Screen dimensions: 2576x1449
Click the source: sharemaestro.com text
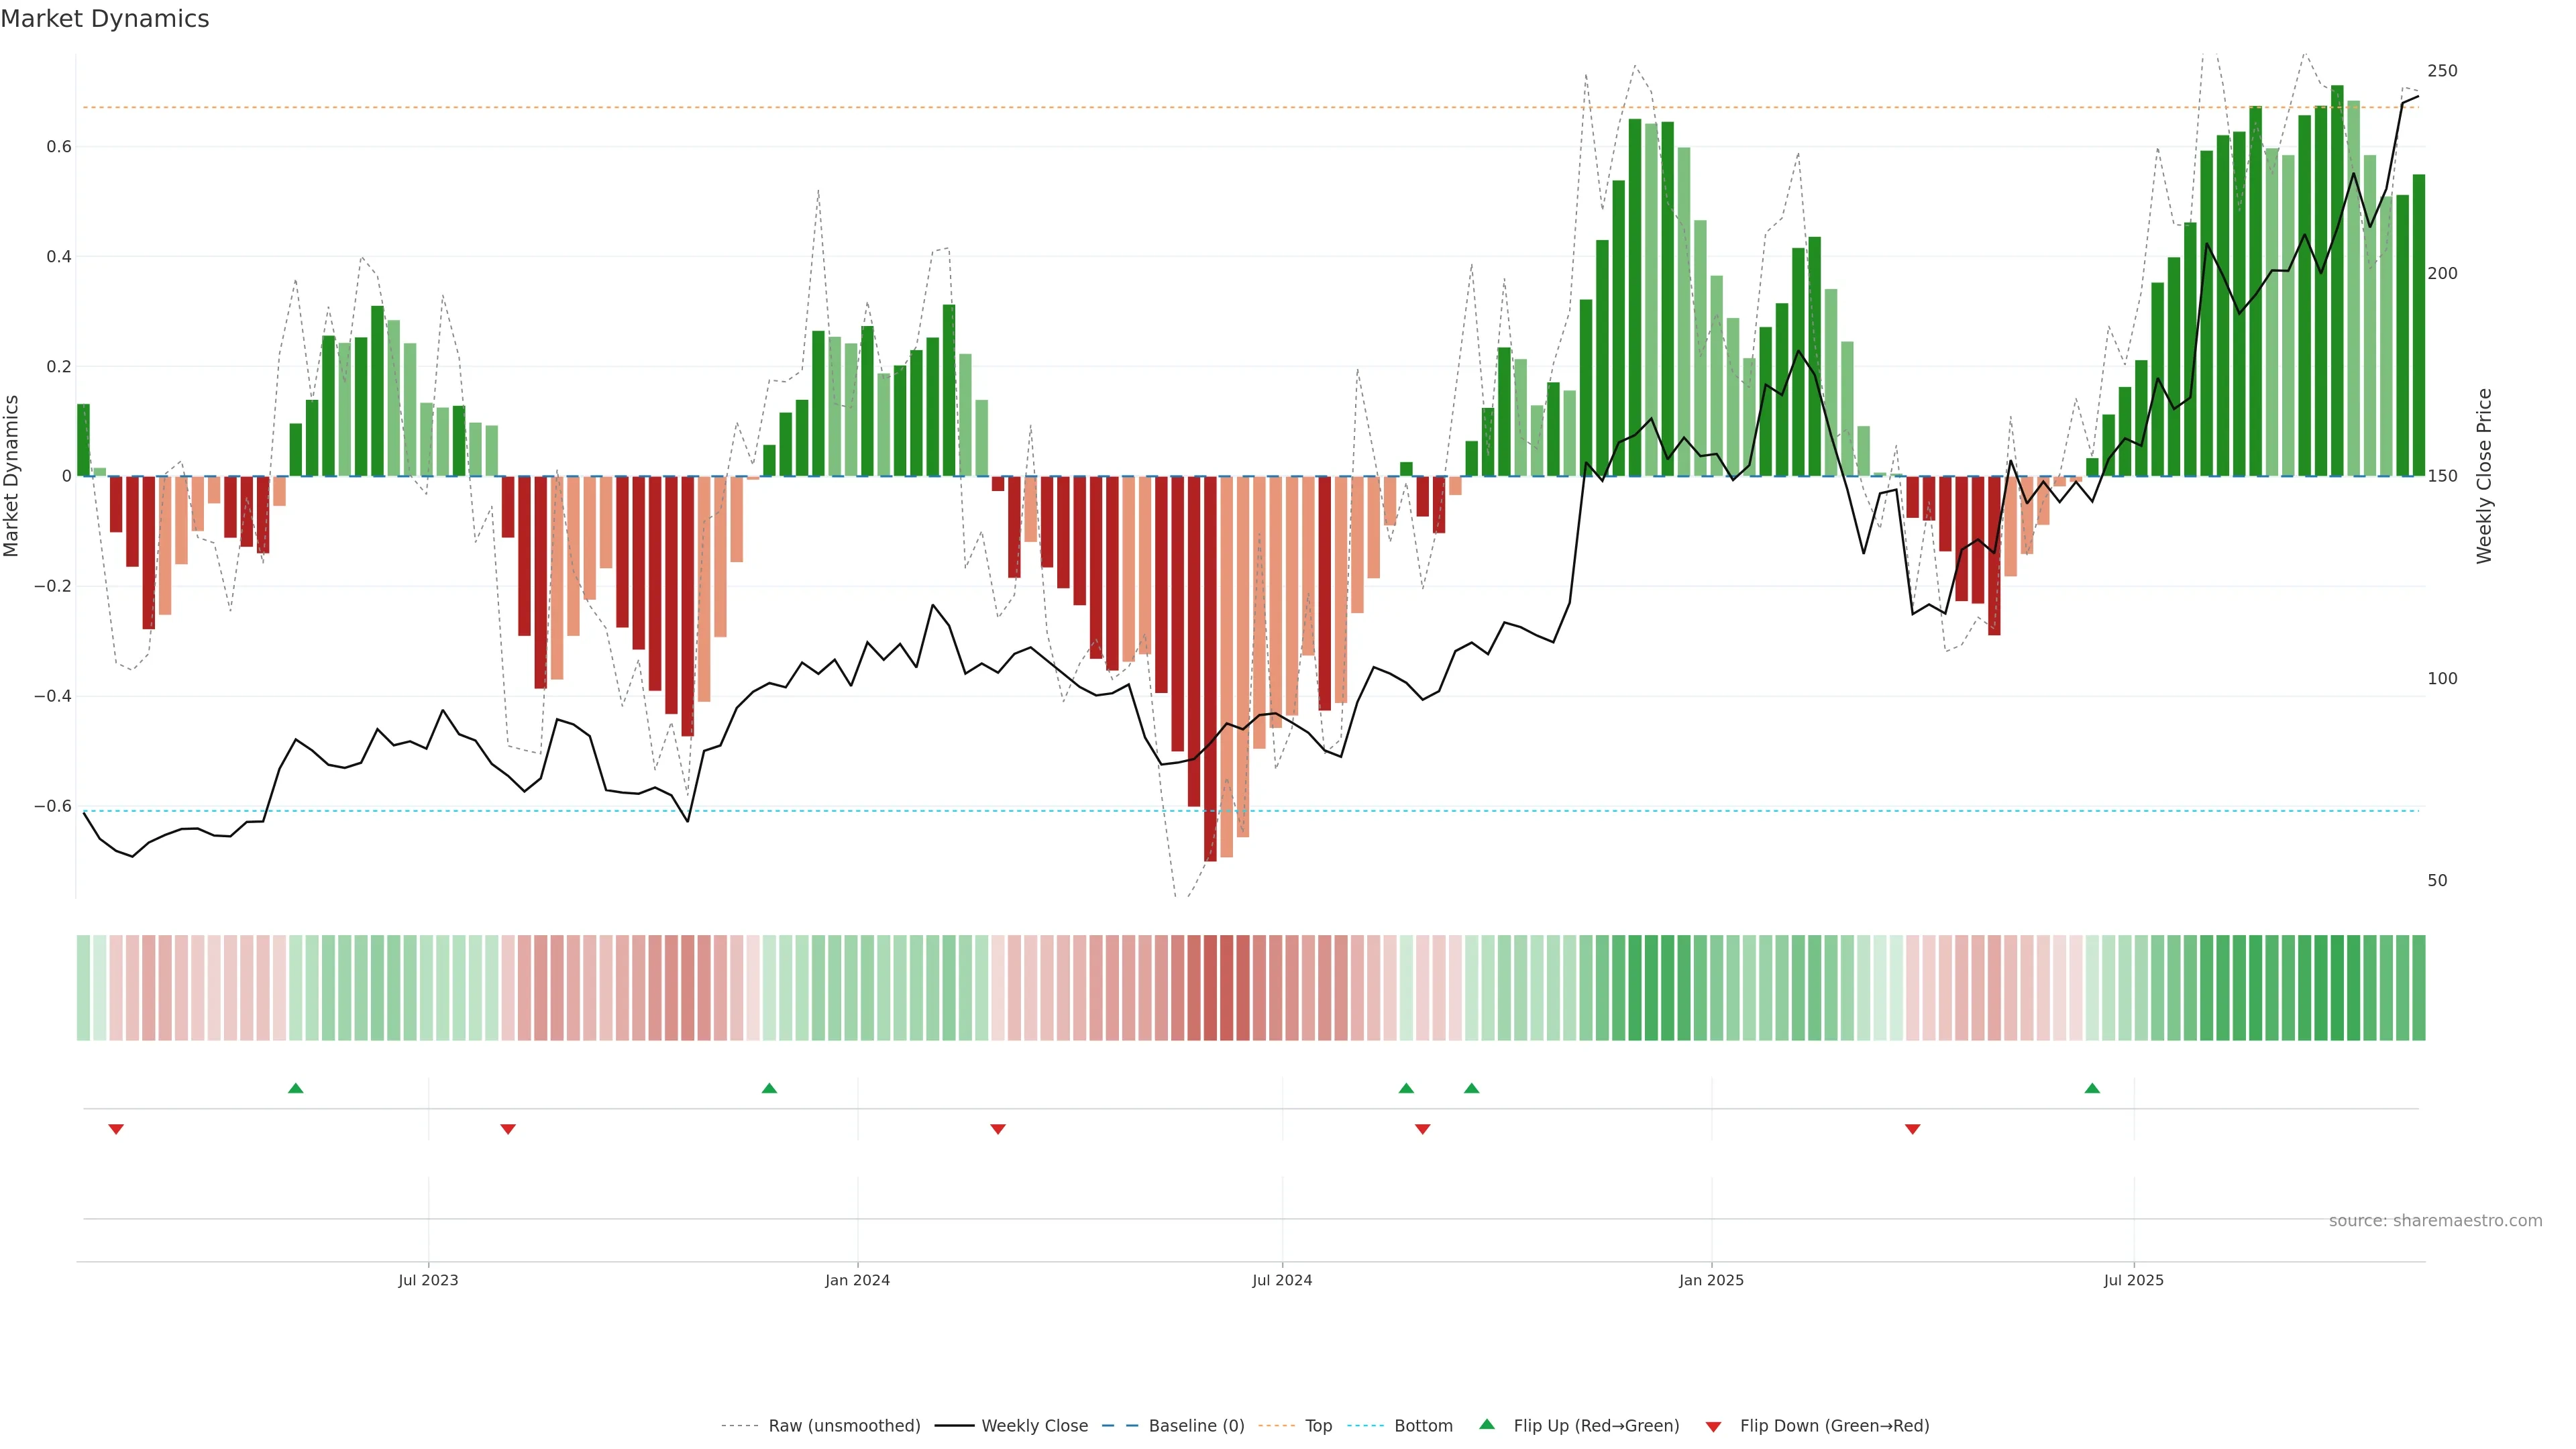click(x=2435, y=1221)
